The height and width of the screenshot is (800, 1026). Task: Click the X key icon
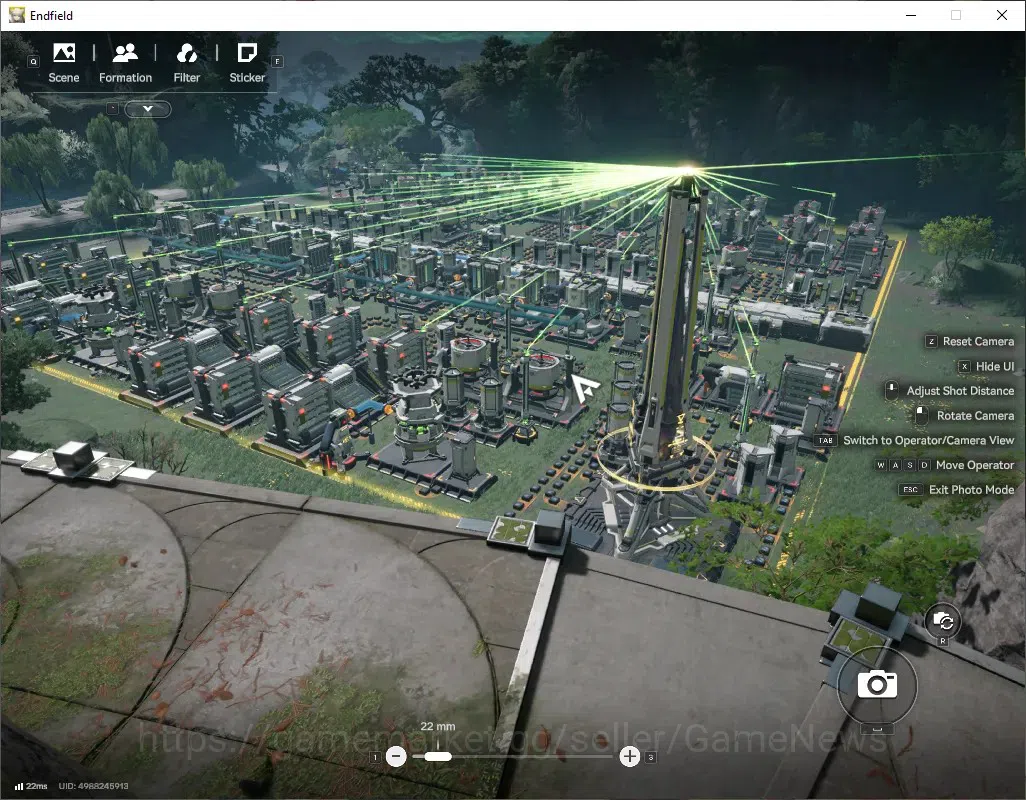point(964,366)
